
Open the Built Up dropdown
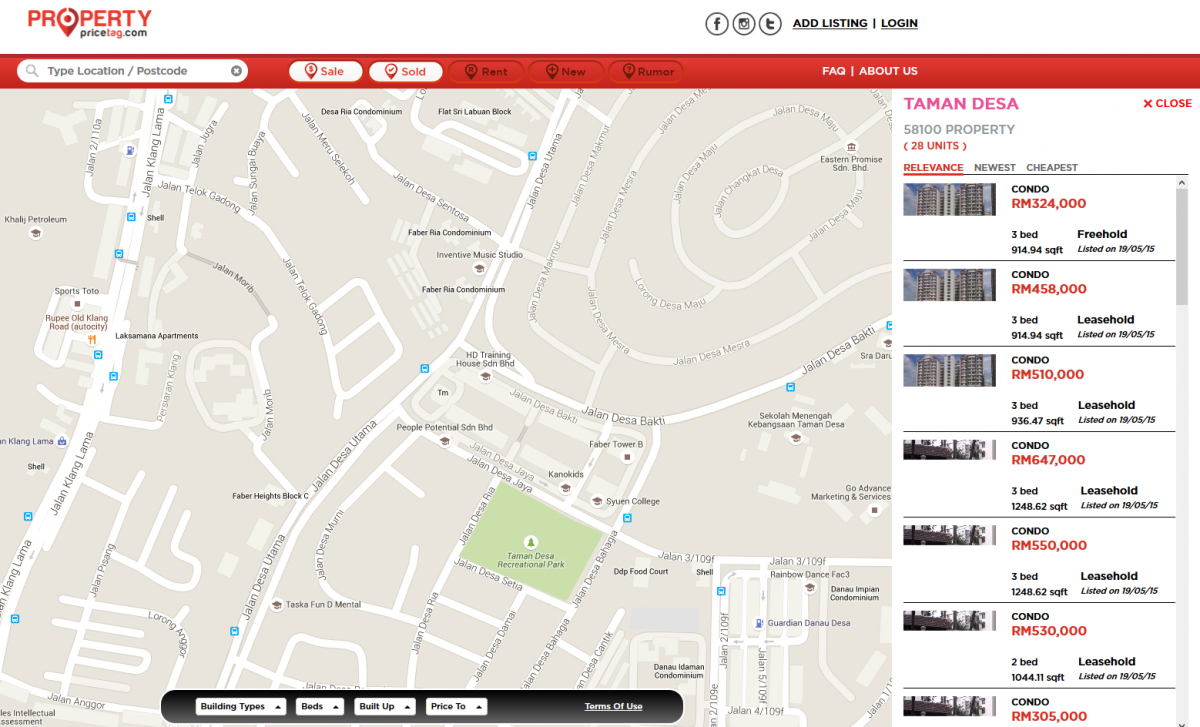tap(385, 706)
